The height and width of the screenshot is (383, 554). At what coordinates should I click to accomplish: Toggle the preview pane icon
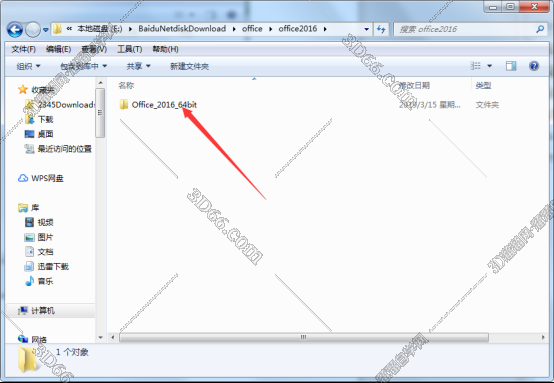pos(511,66)
